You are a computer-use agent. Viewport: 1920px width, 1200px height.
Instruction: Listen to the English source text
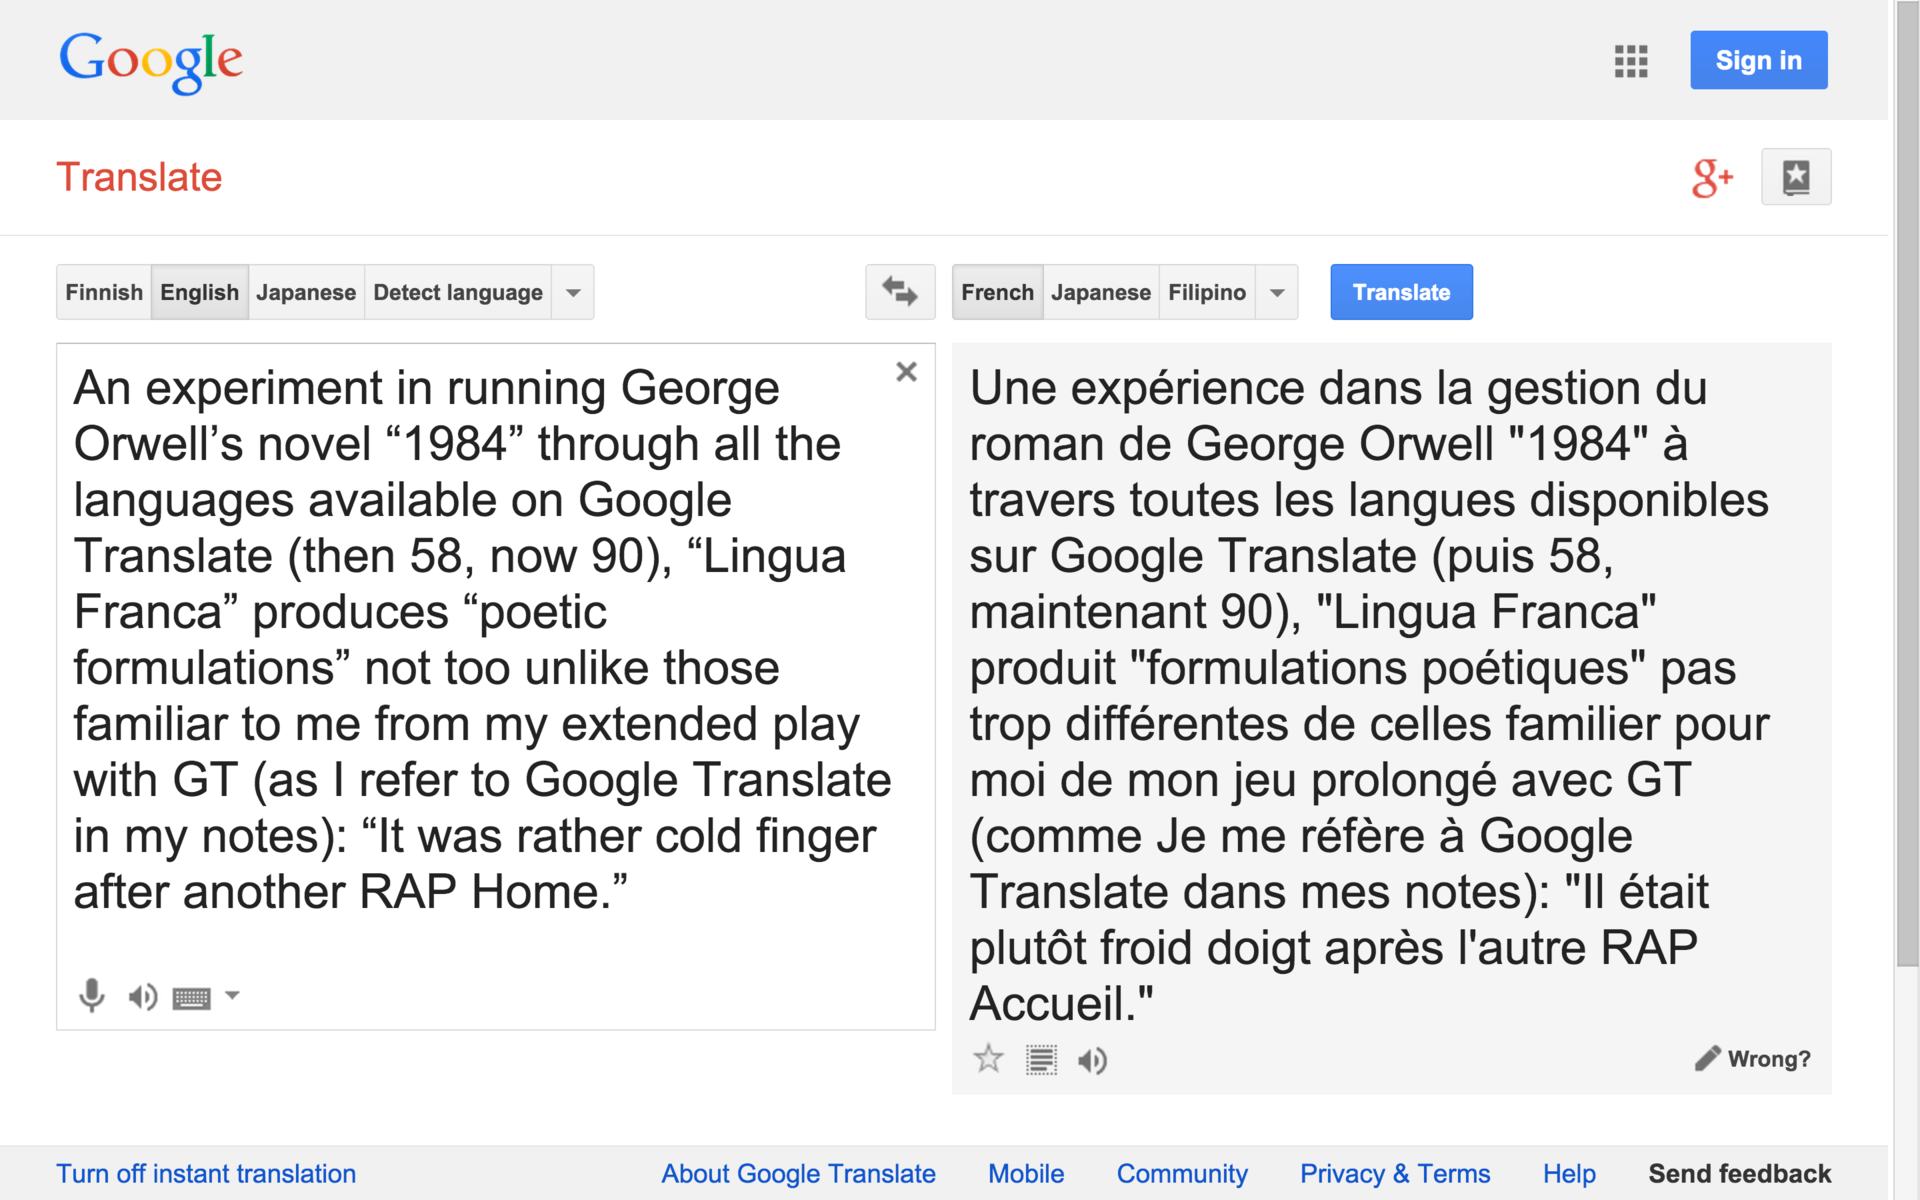point(142,997)
